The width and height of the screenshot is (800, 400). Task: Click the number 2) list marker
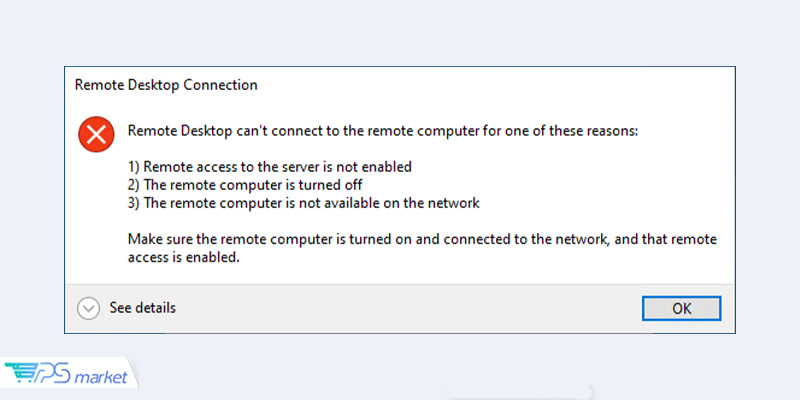(134, 185)
